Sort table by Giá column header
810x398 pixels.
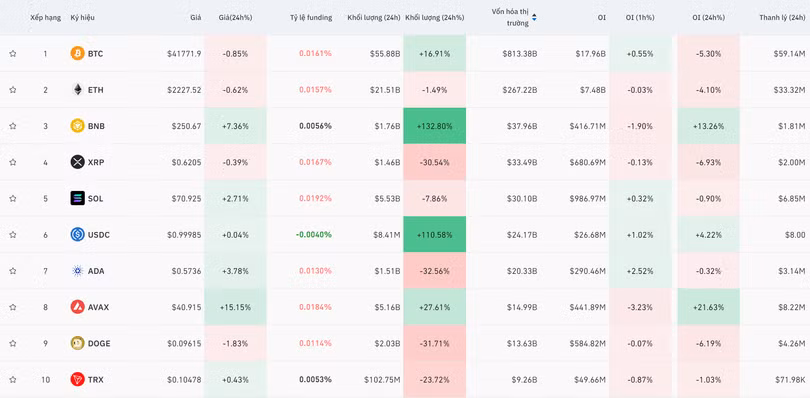click(x=195, y=18)
